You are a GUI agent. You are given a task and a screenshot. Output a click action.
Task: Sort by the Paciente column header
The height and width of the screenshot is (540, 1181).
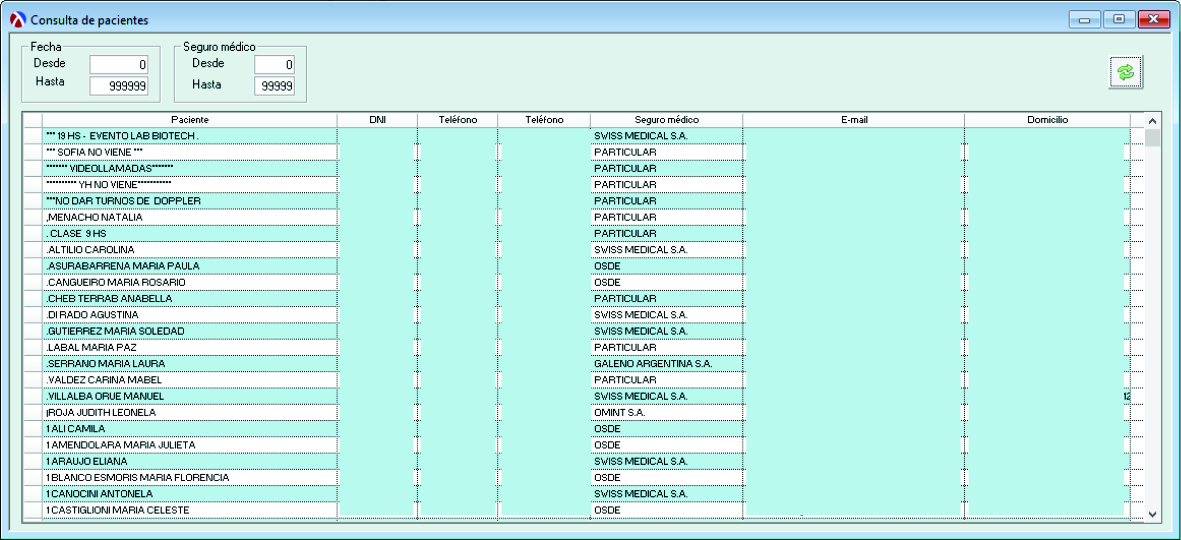tap(190, 120)
